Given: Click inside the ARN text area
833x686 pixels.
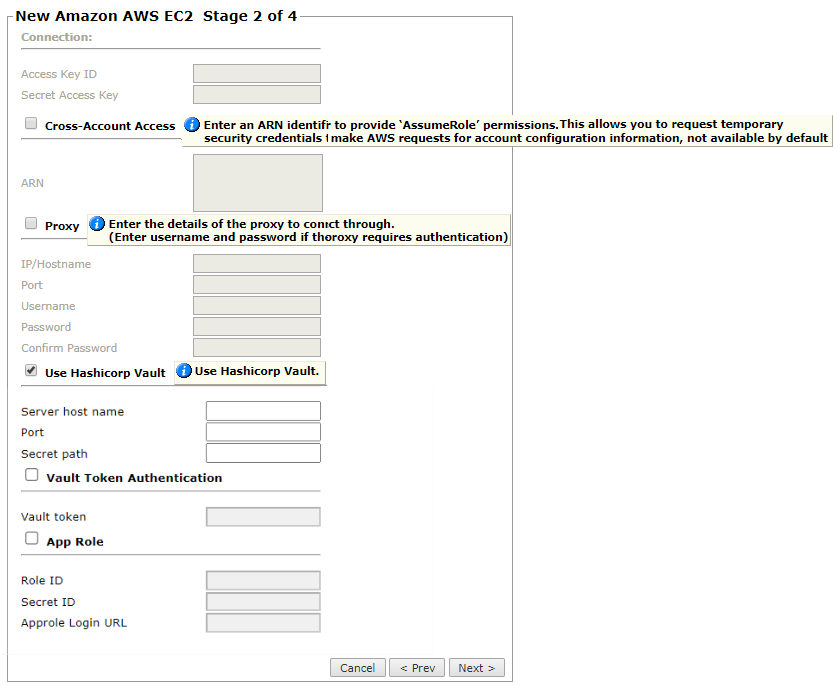Looking at the screenshot, I should point(258,183).
